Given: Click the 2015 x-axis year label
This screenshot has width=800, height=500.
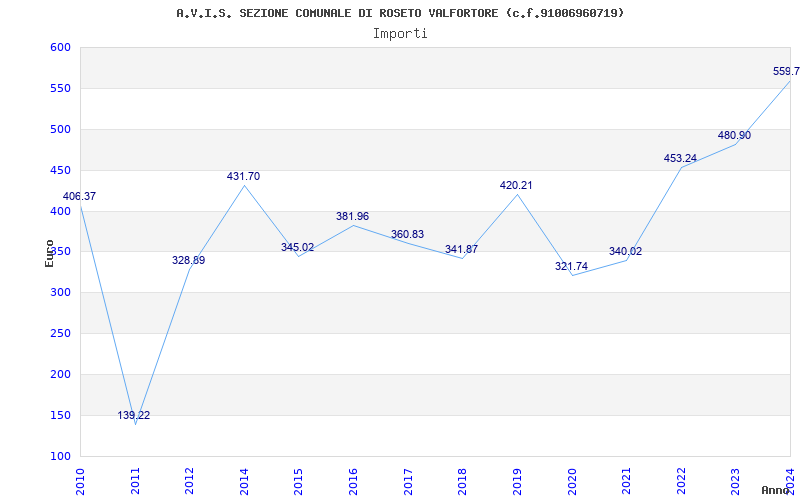Looking at the screenshot, I should [298, 481].
